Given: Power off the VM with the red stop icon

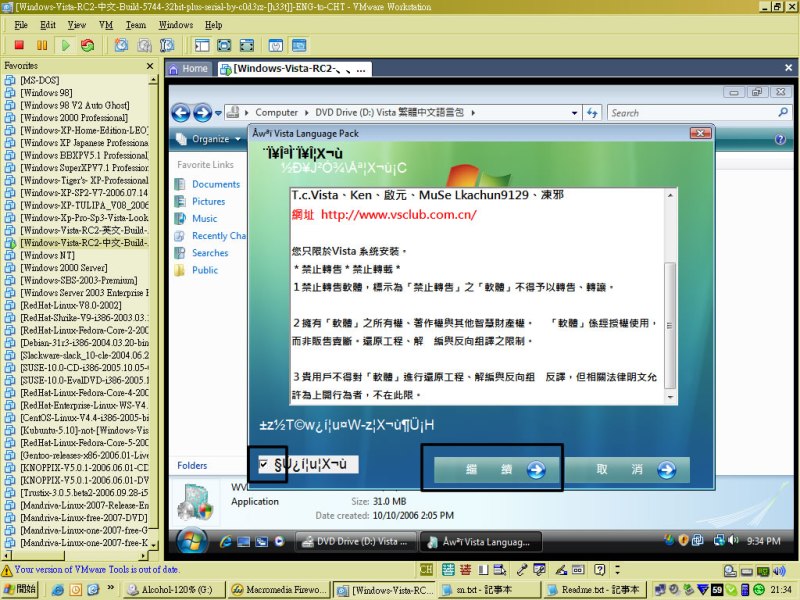Looking at the screenshot, I should point(19,45).
